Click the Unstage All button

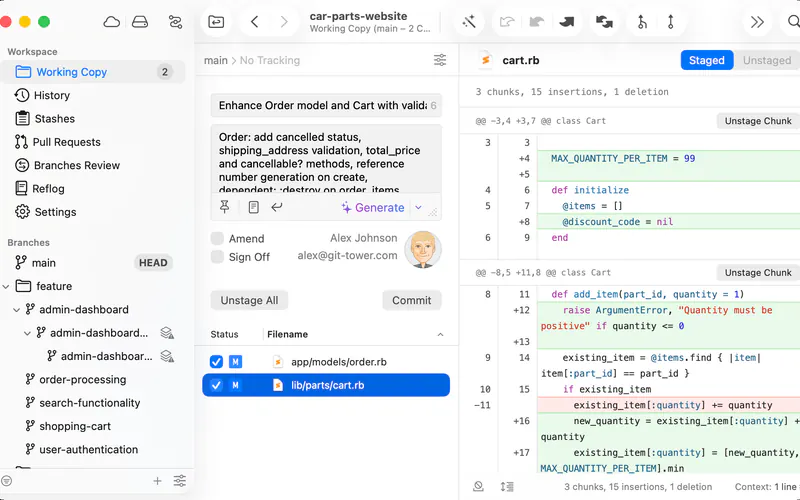pyautogui.click(x=249, y=301)
